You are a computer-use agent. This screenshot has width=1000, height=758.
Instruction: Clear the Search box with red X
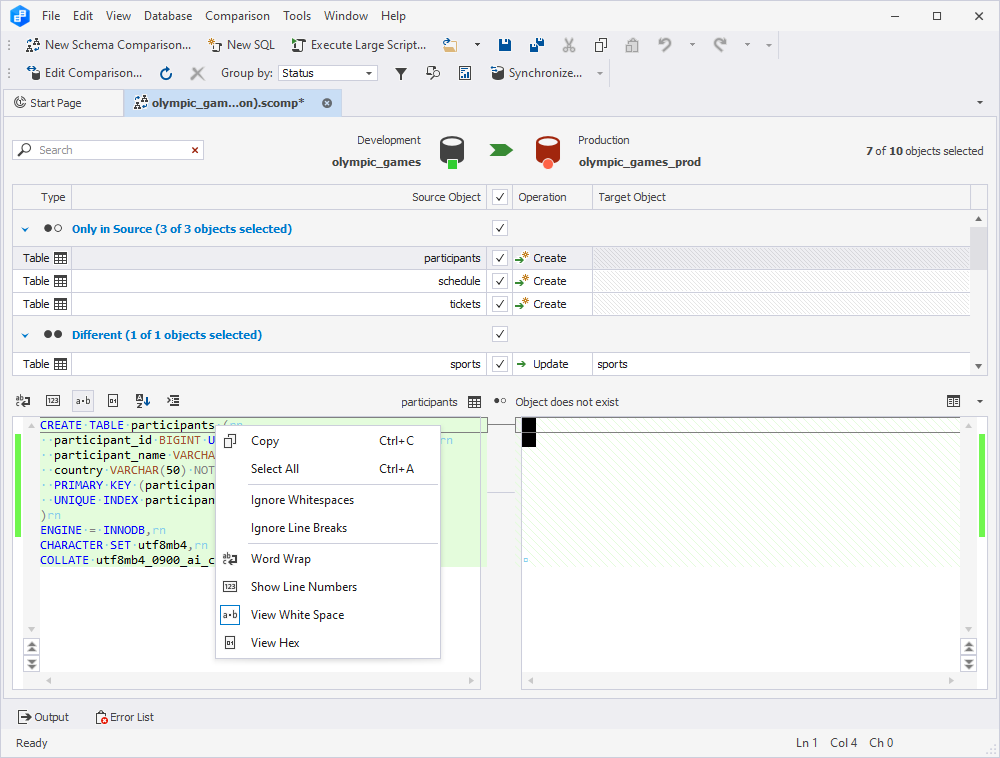click(195, 150)
